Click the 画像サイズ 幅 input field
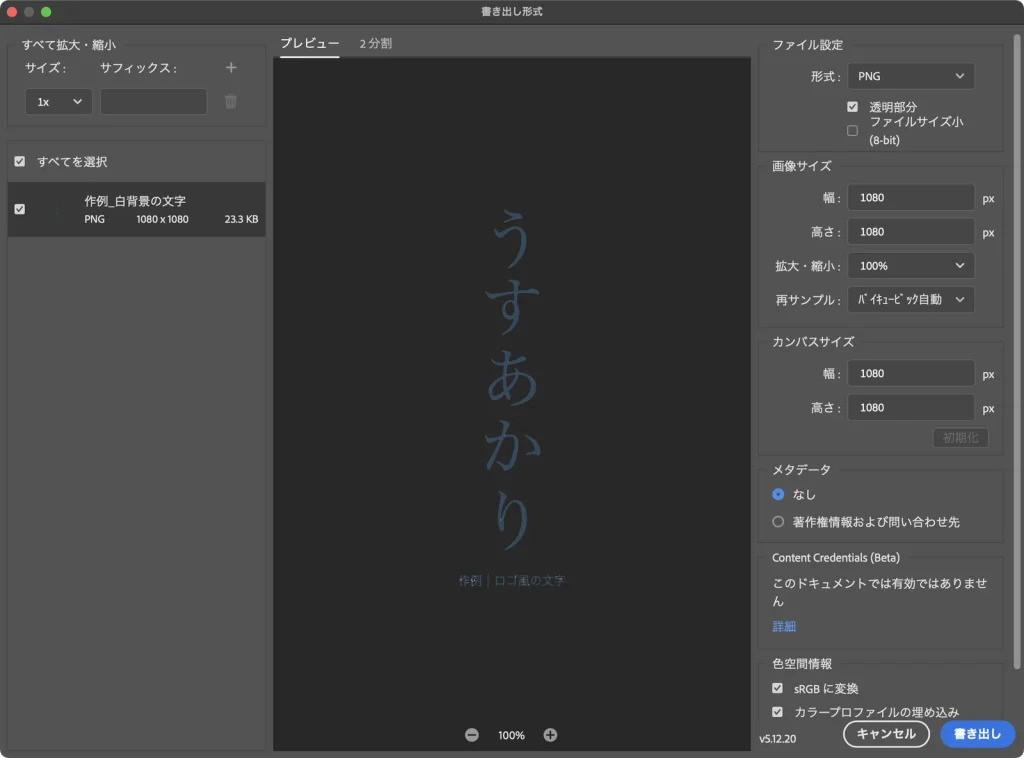 tap(910, 198)
